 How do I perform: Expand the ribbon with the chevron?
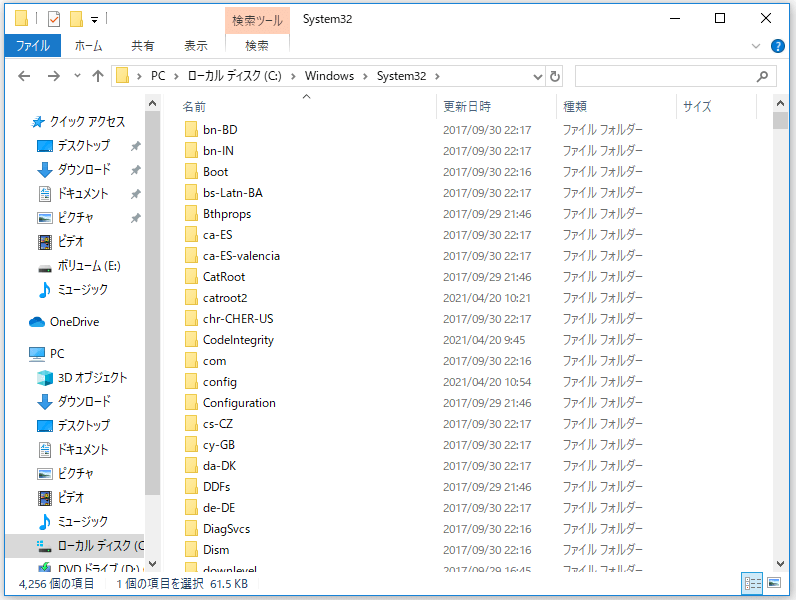[756, 46]
